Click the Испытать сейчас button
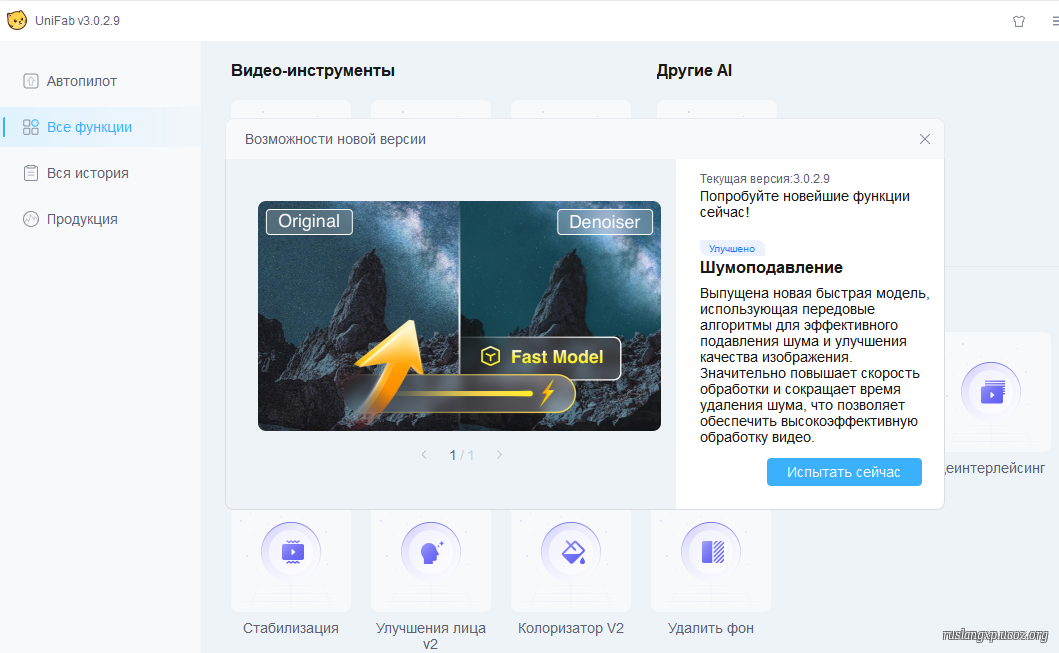The height and width of the screenshot is (653, 1059). [844, 472]
